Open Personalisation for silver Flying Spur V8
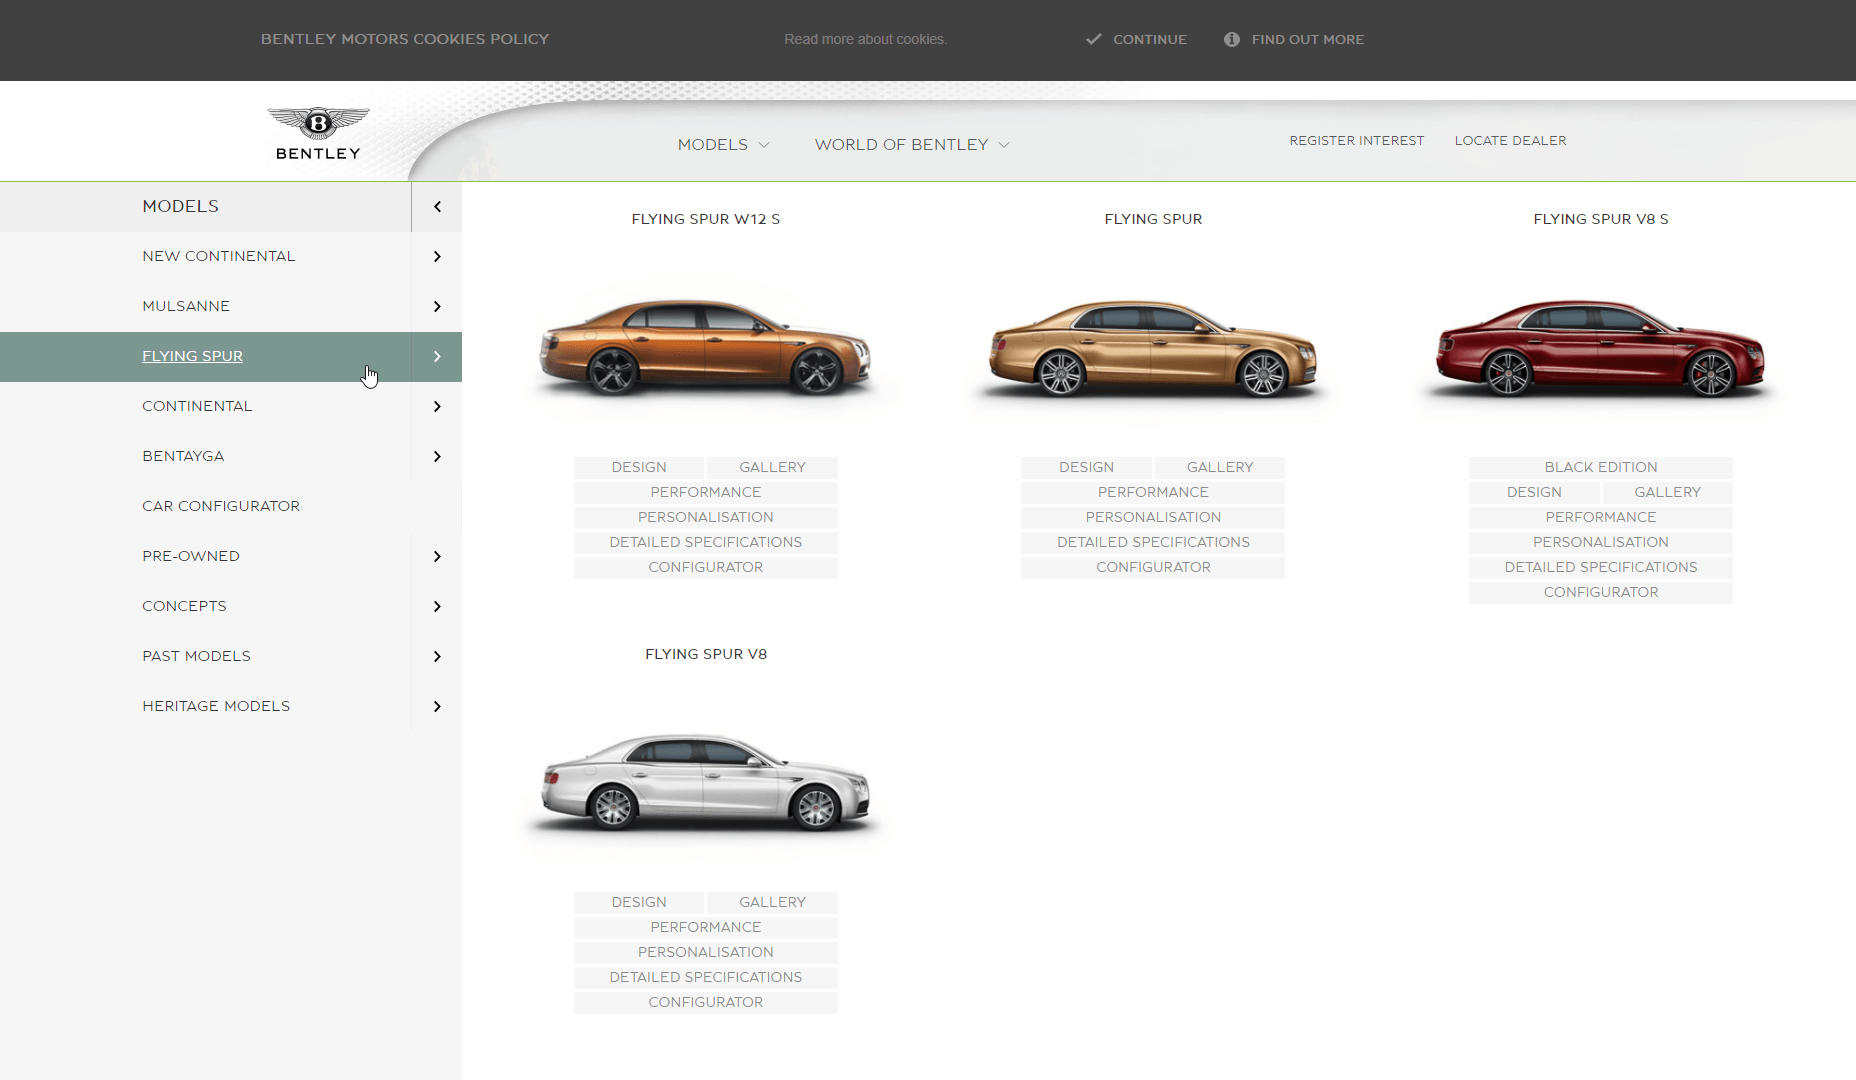This screenshot has height=1080, width=1856. [x=706, y=952]
